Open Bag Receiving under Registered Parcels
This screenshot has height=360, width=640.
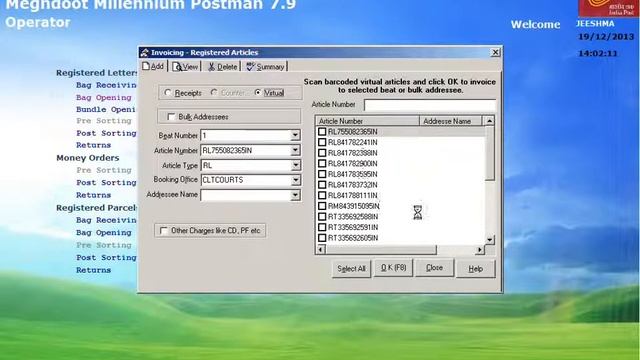(x=106, y=220)
